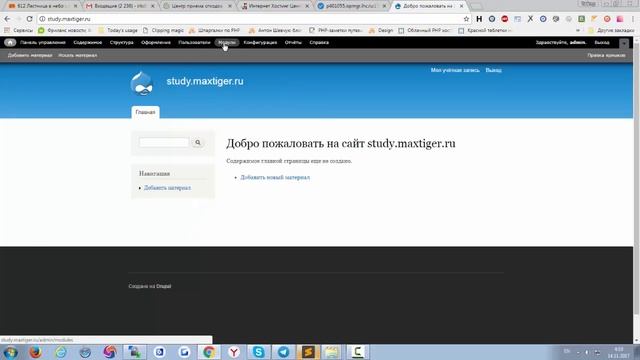Image resolution: width=640 pixels, height=360 pixels.
Task: Click Выход link in blue header
Action: pyautogui.click(x=493, y=70)
